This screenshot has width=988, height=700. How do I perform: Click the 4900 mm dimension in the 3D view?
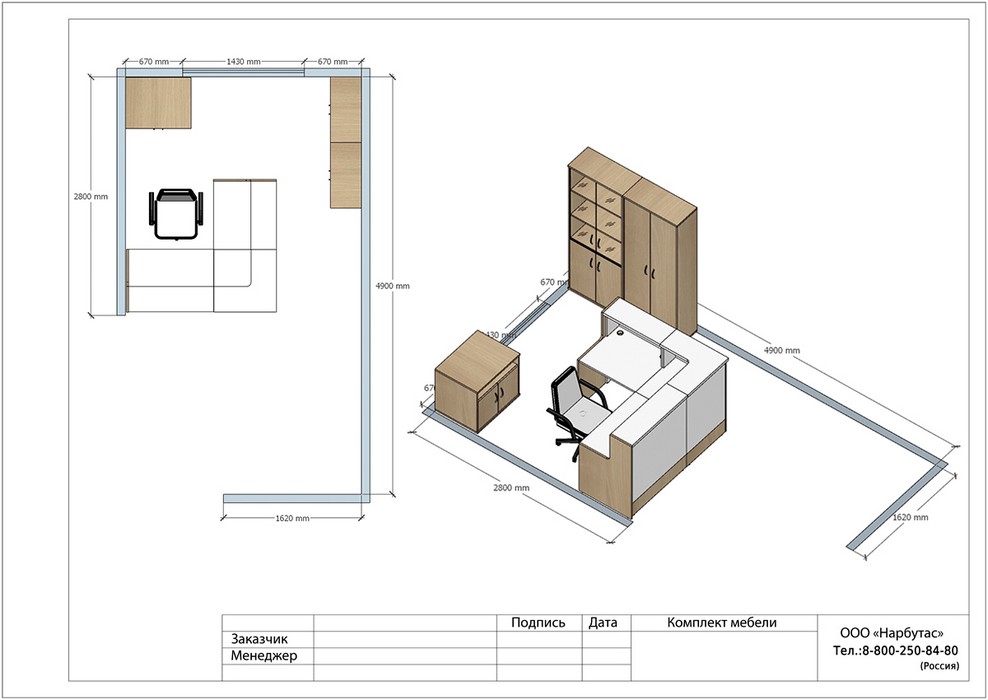click(x=781, y=351)
